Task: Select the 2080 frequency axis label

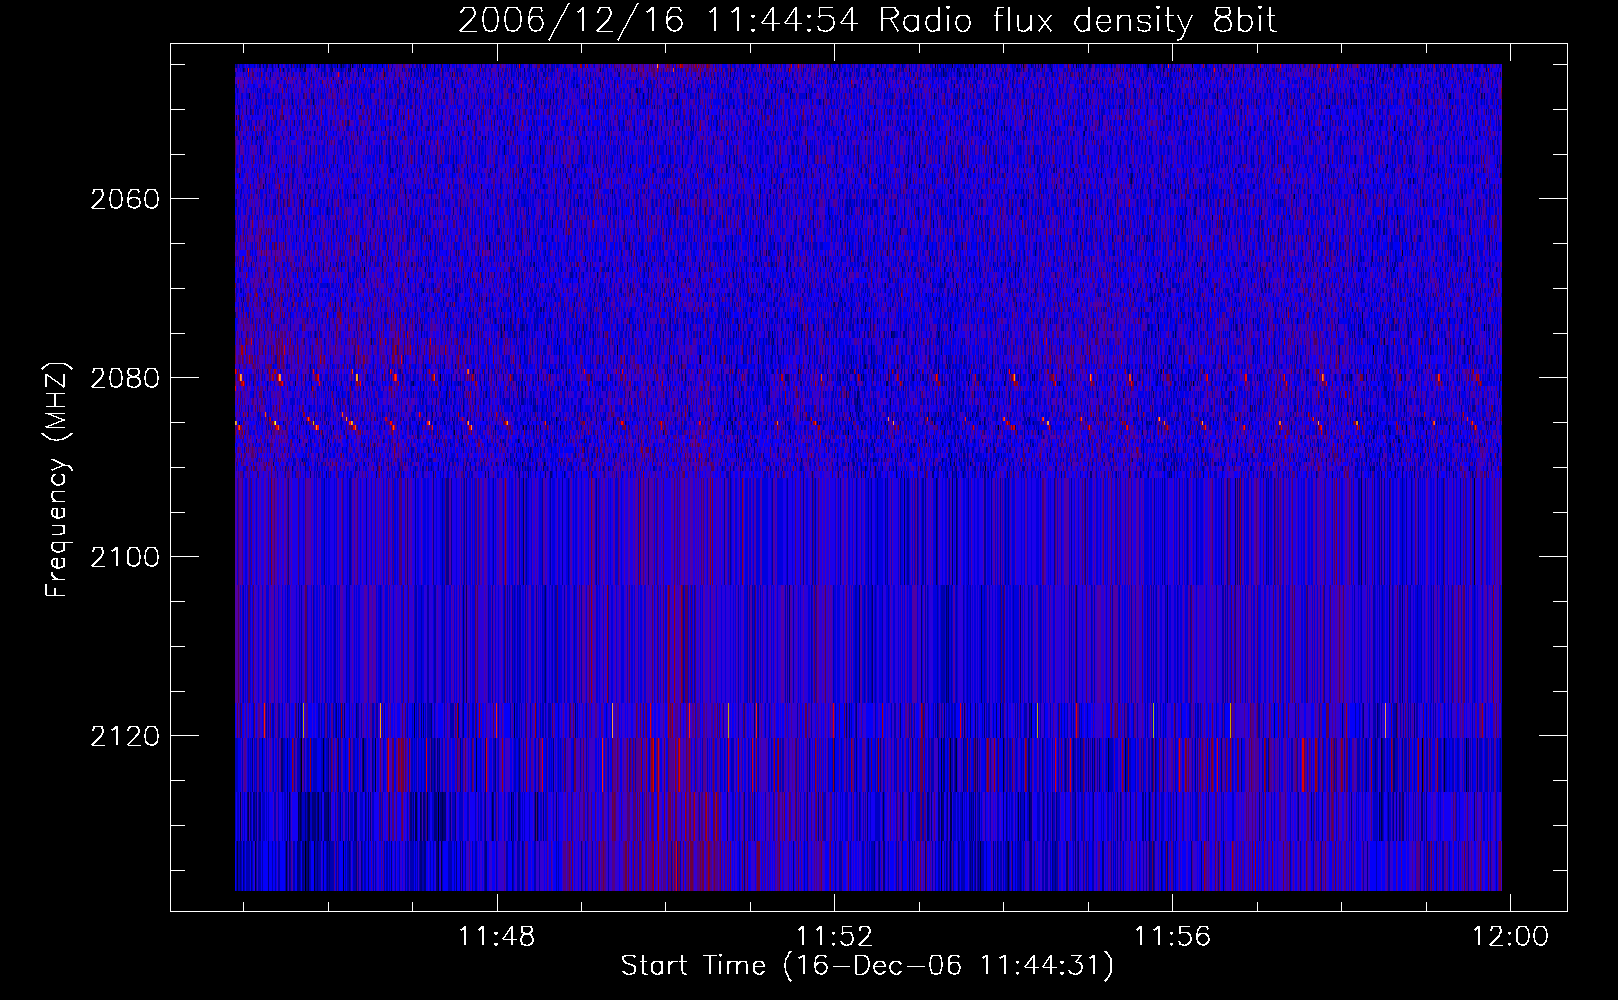Action: (x=125, y=378)
